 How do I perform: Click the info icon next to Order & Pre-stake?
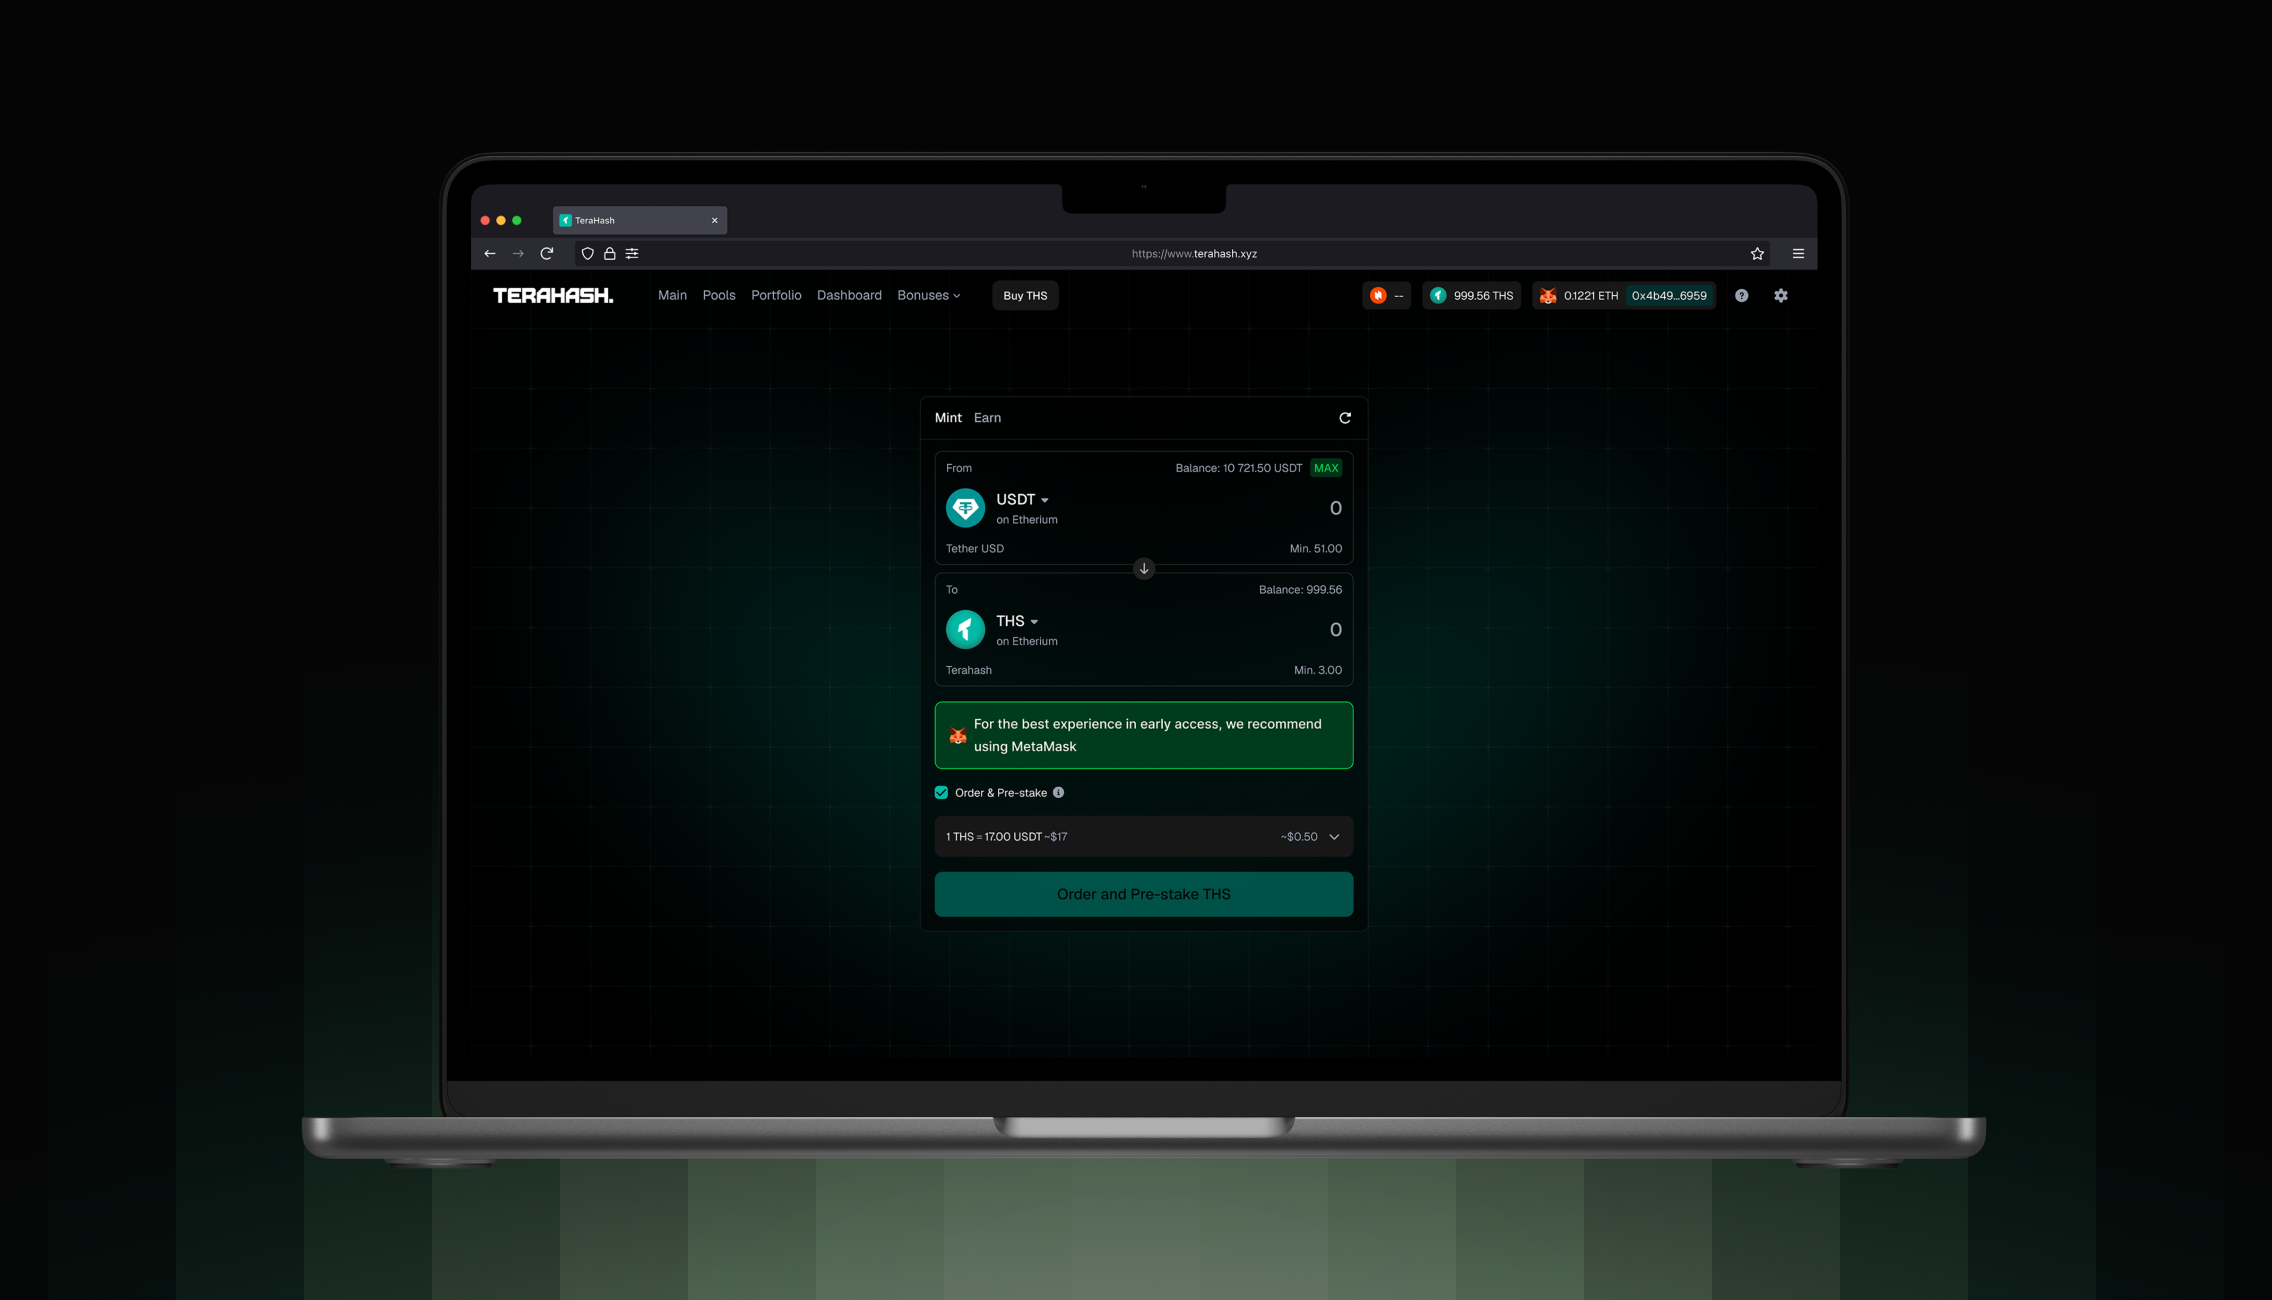pos(1058,793)
